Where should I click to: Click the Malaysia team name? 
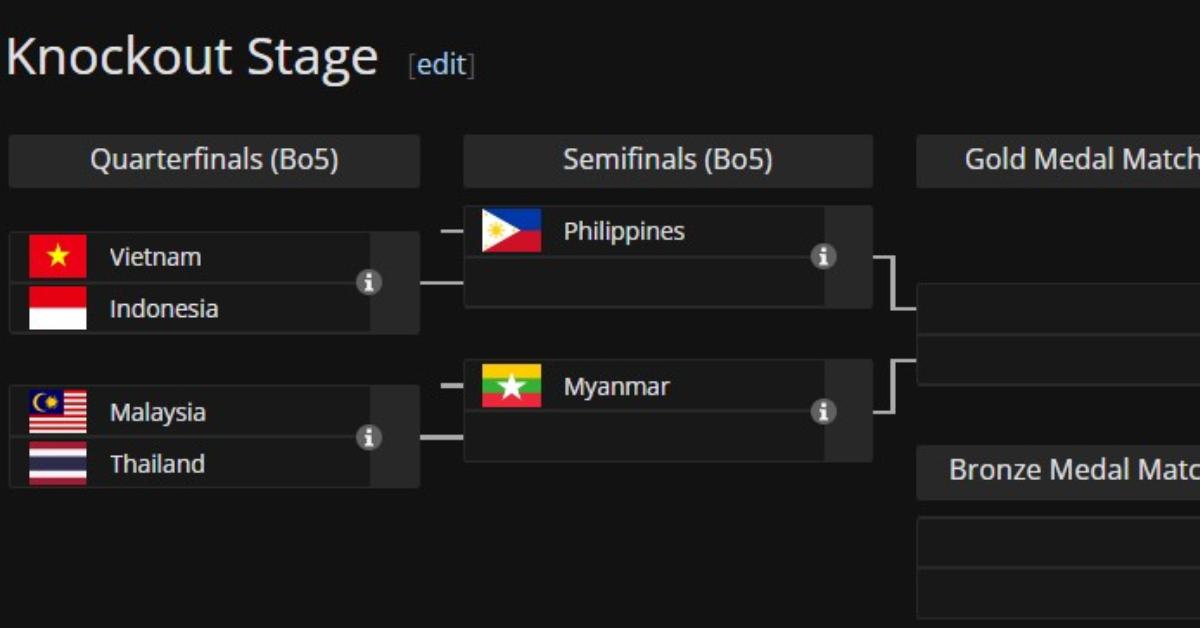click(x=157, y=412)
